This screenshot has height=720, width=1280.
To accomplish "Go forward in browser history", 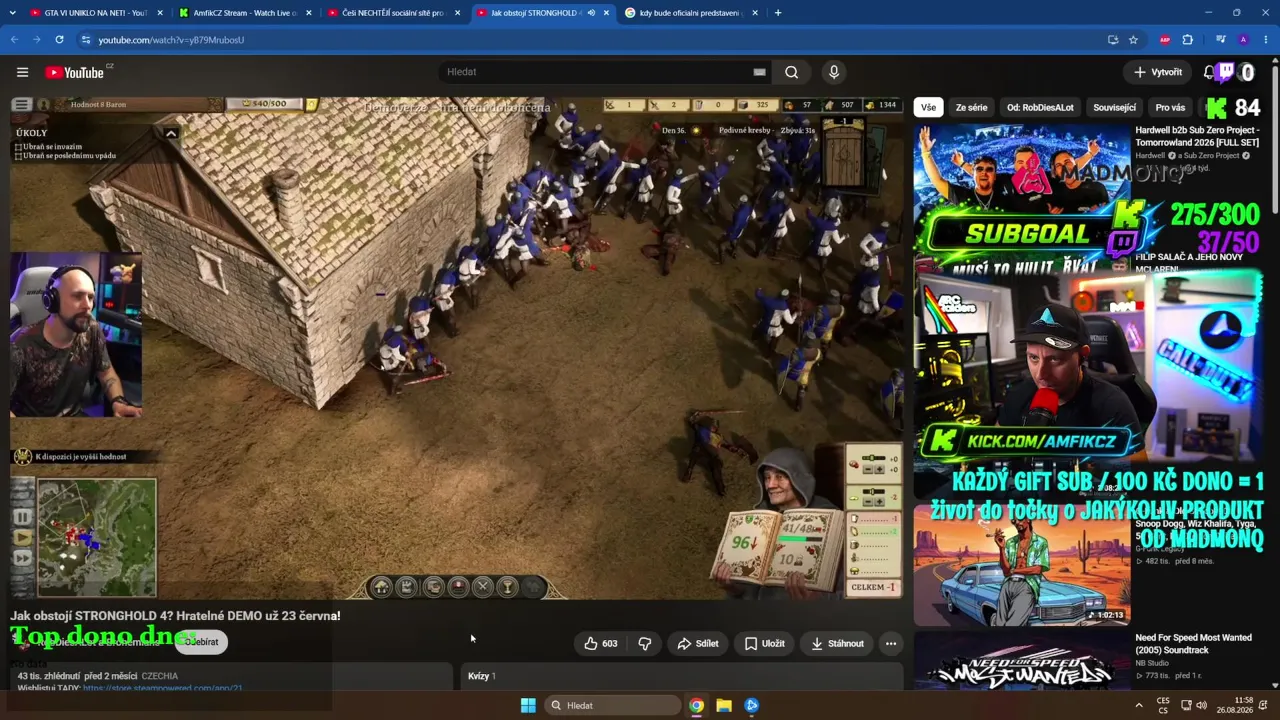I will pyautogui.click(x=36, y=40).
